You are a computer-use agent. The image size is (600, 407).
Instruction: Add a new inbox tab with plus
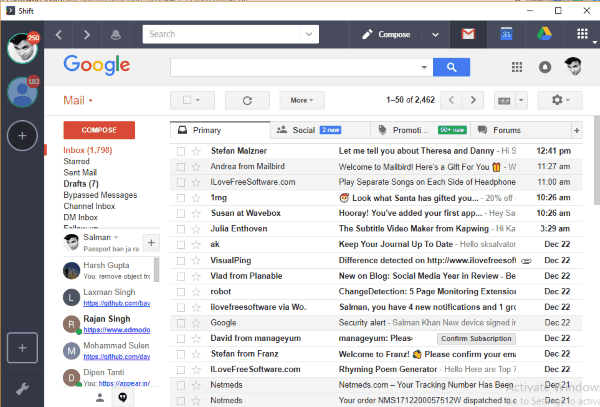click(577, 130)
